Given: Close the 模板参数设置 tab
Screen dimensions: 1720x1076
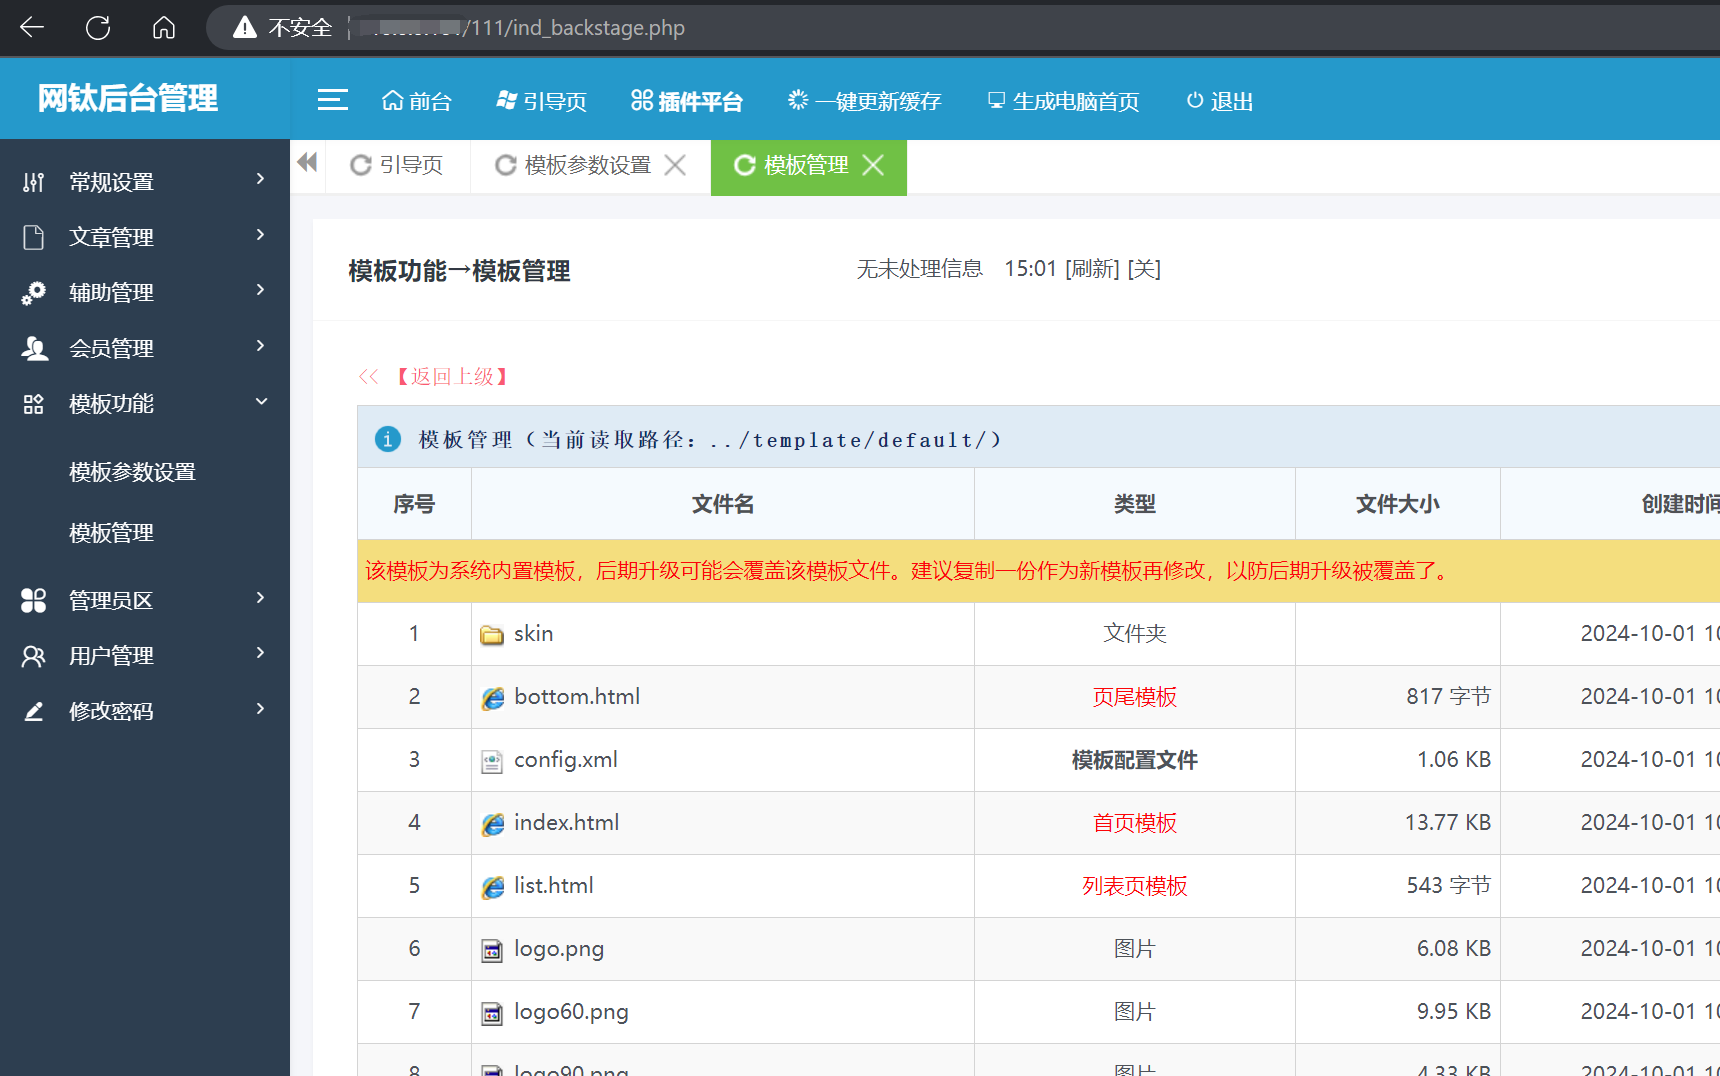Looking at the screenshot, I should [676, 165].
